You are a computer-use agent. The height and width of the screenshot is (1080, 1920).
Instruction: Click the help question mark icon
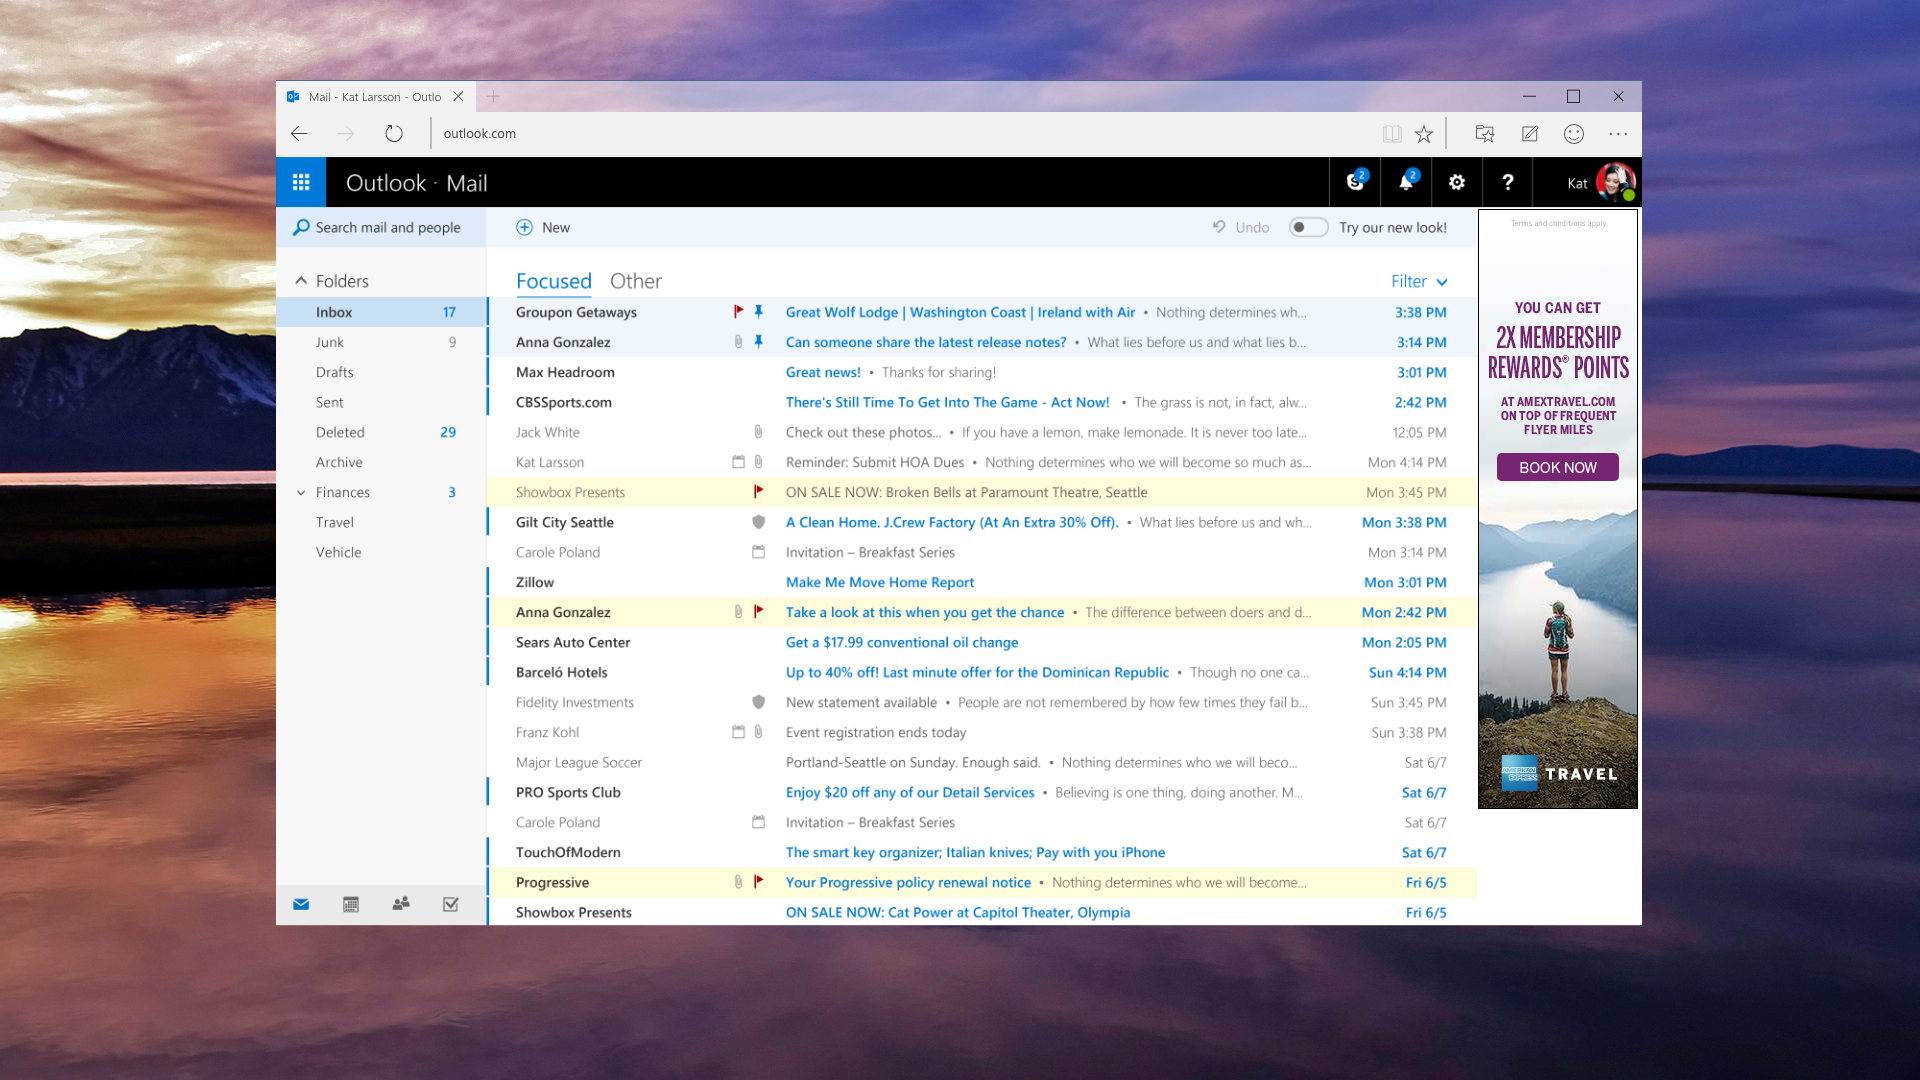click(x=1507, y=182)
